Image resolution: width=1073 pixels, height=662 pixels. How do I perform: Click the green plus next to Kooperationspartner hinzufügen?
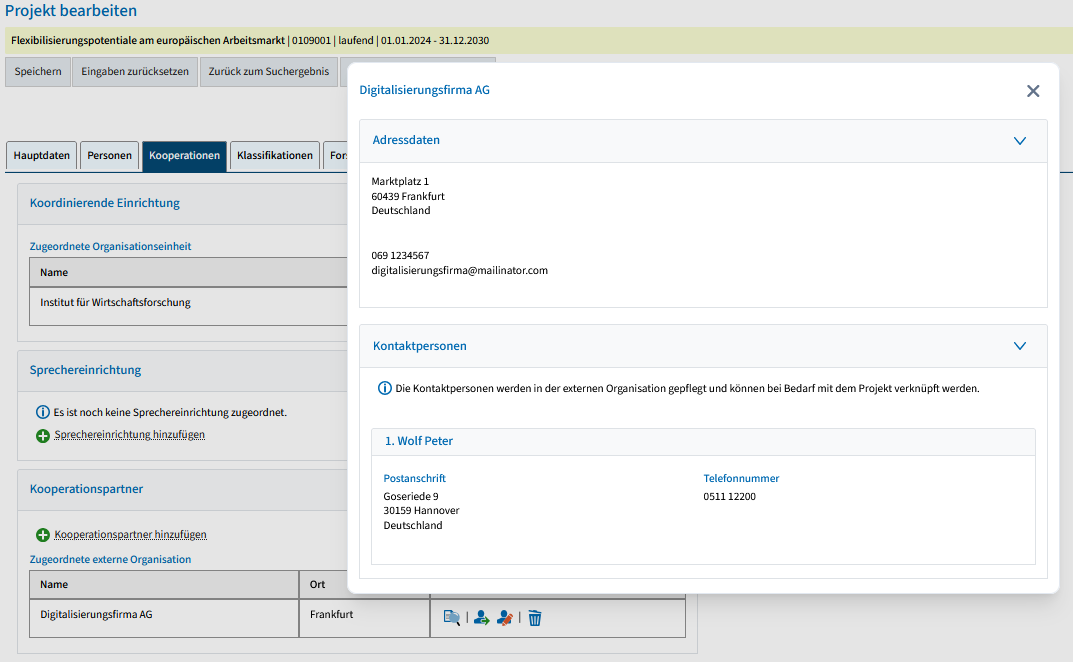point(43,535)
